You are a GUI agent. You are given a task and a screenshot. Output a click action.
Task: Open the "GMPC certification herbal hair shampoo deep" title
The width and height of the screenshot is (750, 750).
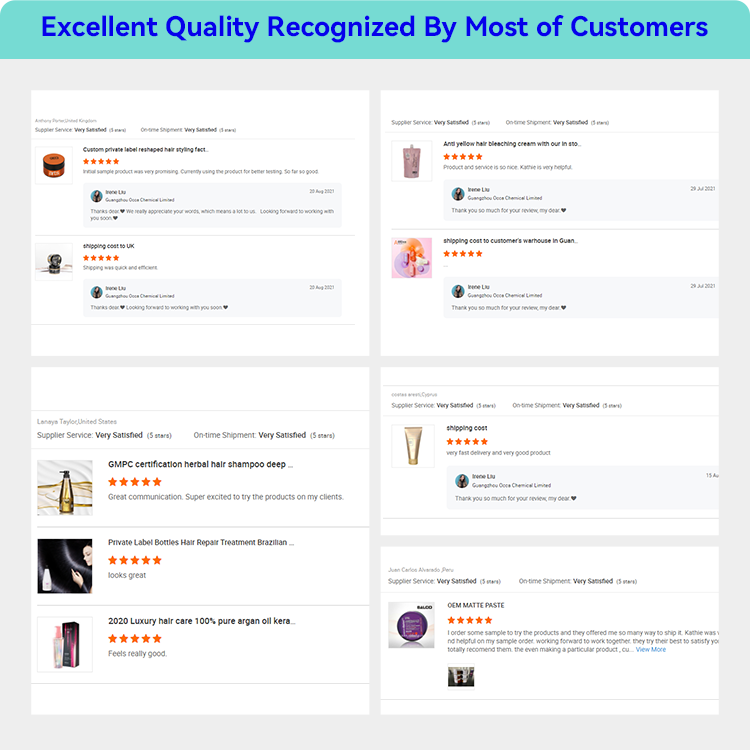click(200, 464)
